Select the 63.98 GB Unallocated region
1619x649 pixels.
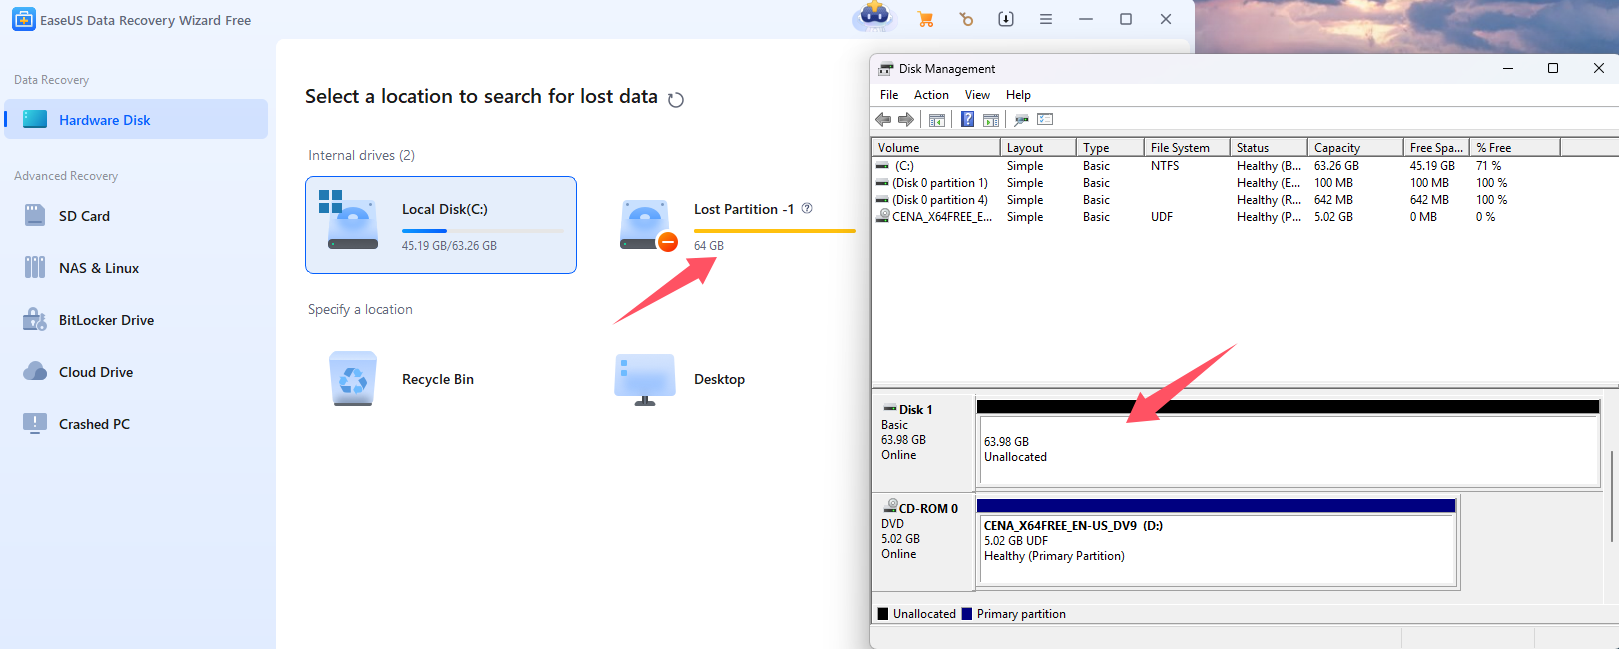(x=1288, y=449)
